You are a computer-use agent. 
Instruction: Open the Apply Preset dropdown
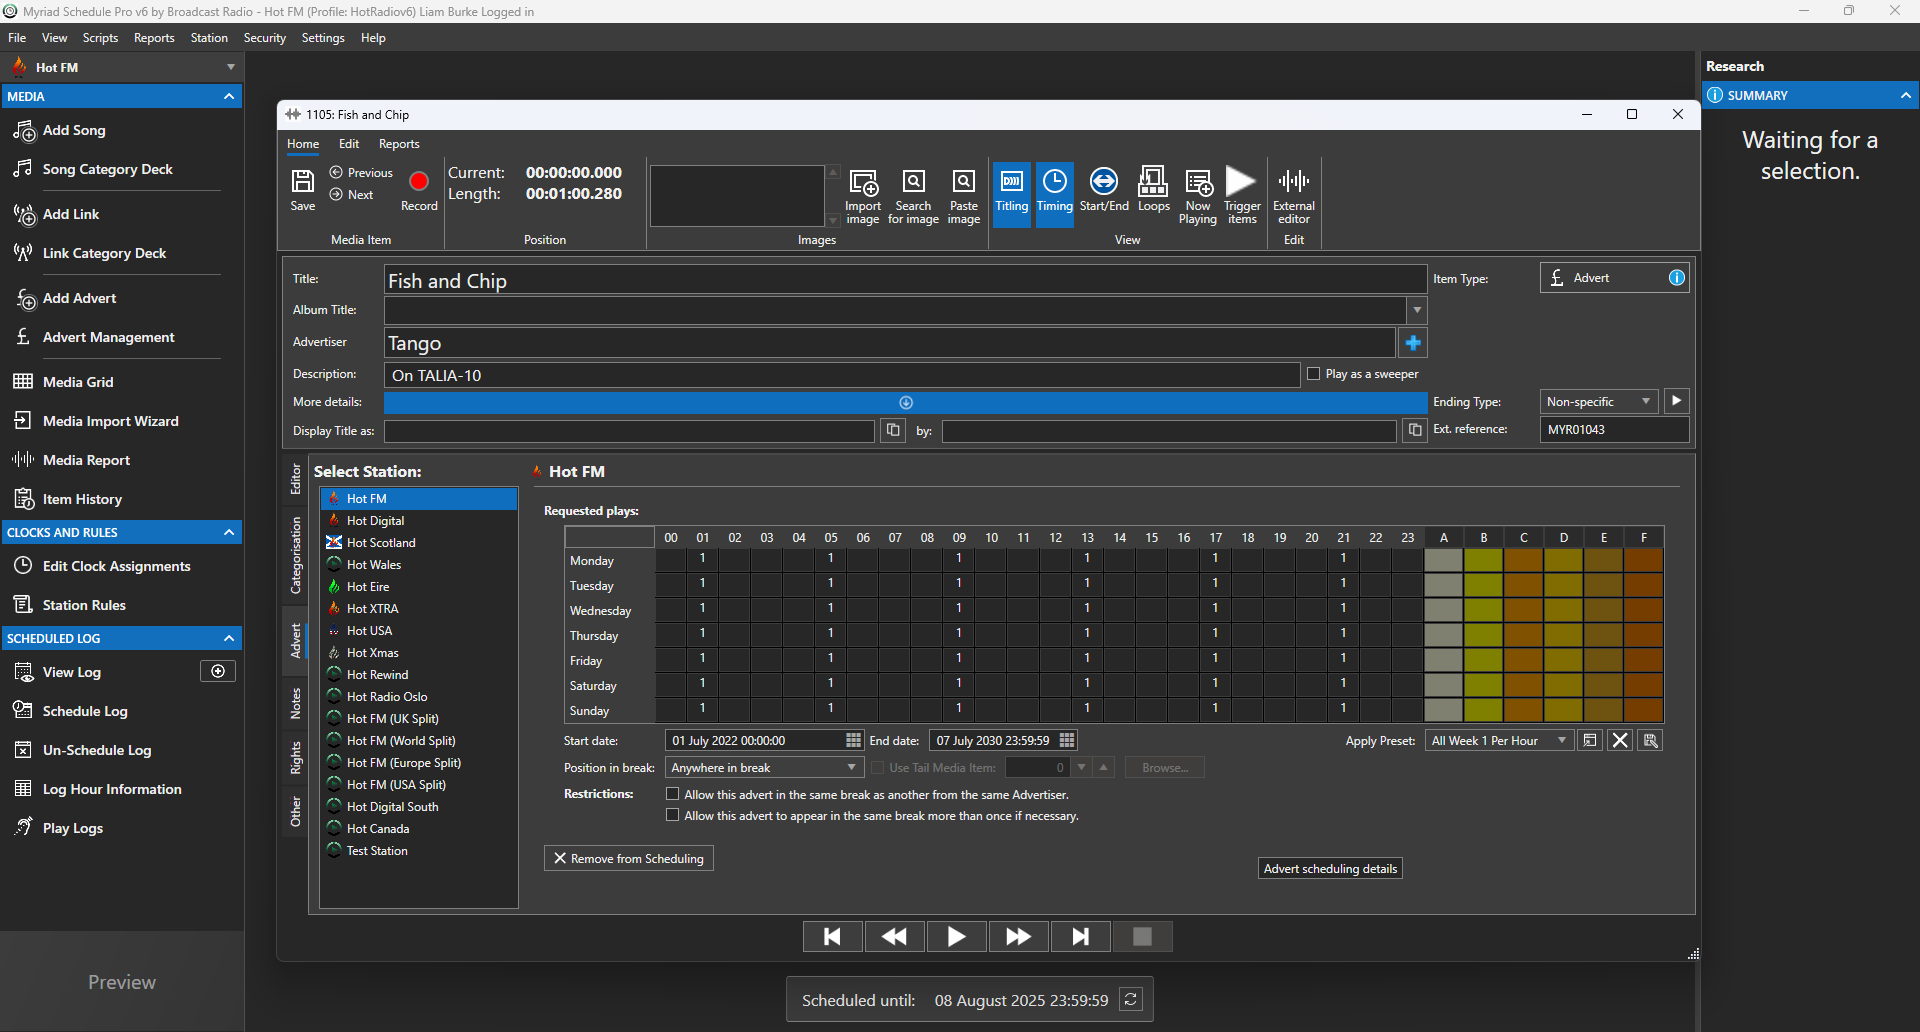(1497, 741)
